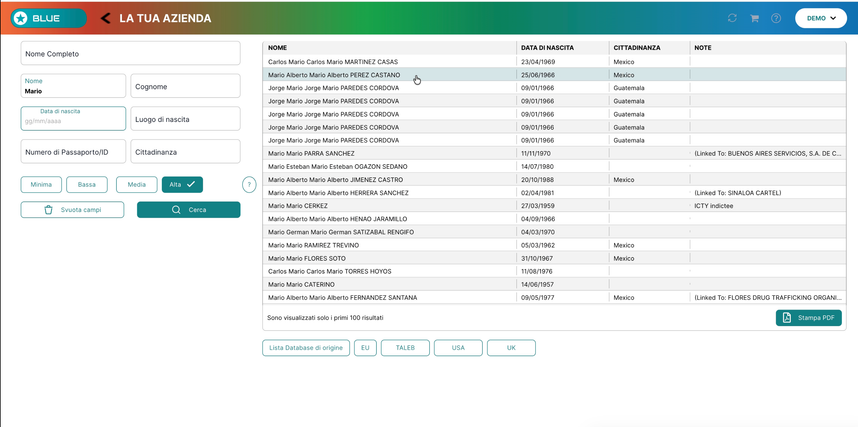Click the refresh icon in header

pos(732,18)
